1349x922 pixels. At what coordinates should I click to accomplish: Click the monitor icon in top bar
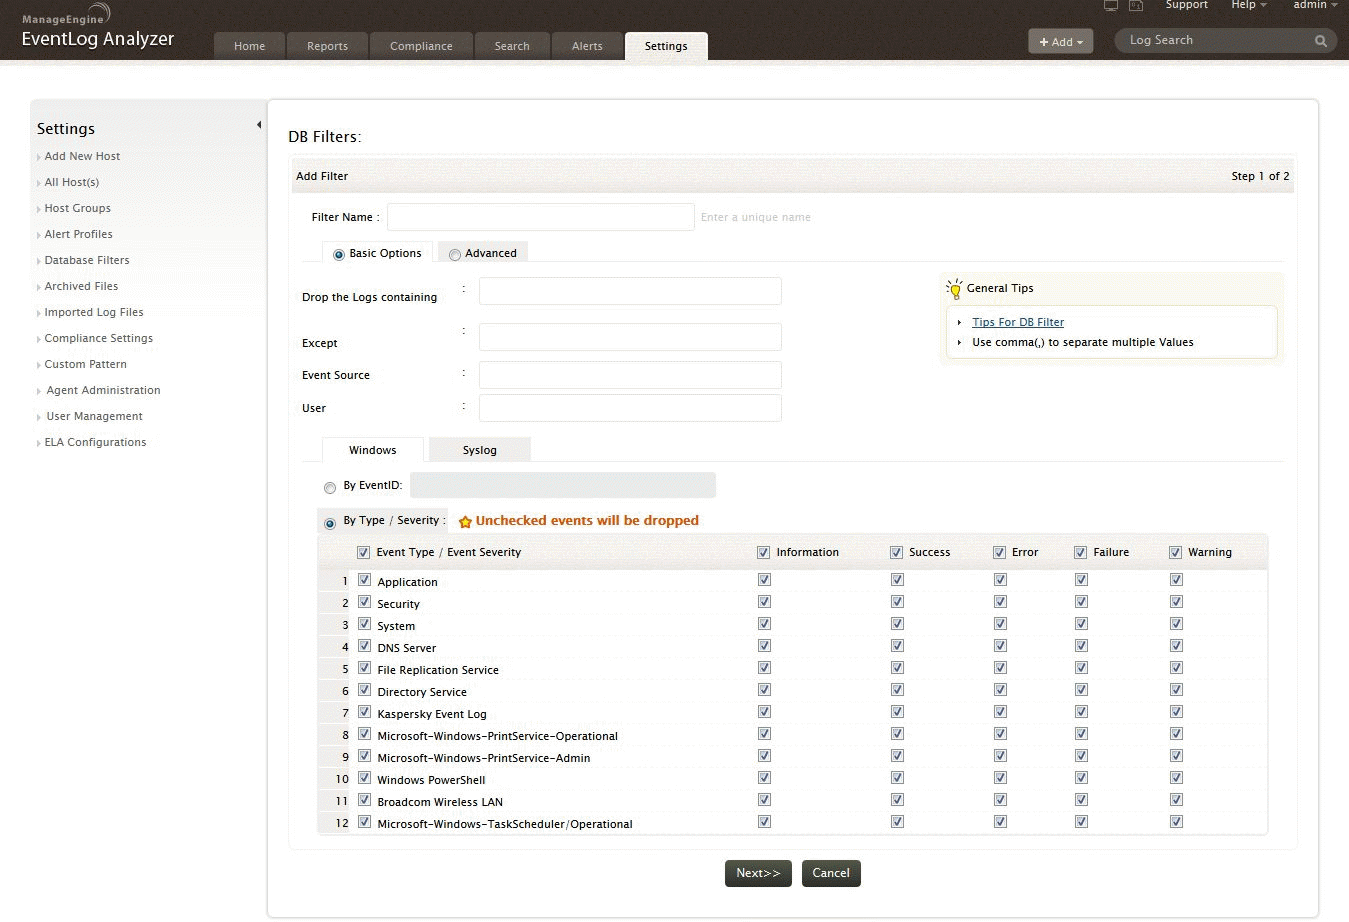pos(1110,6)
